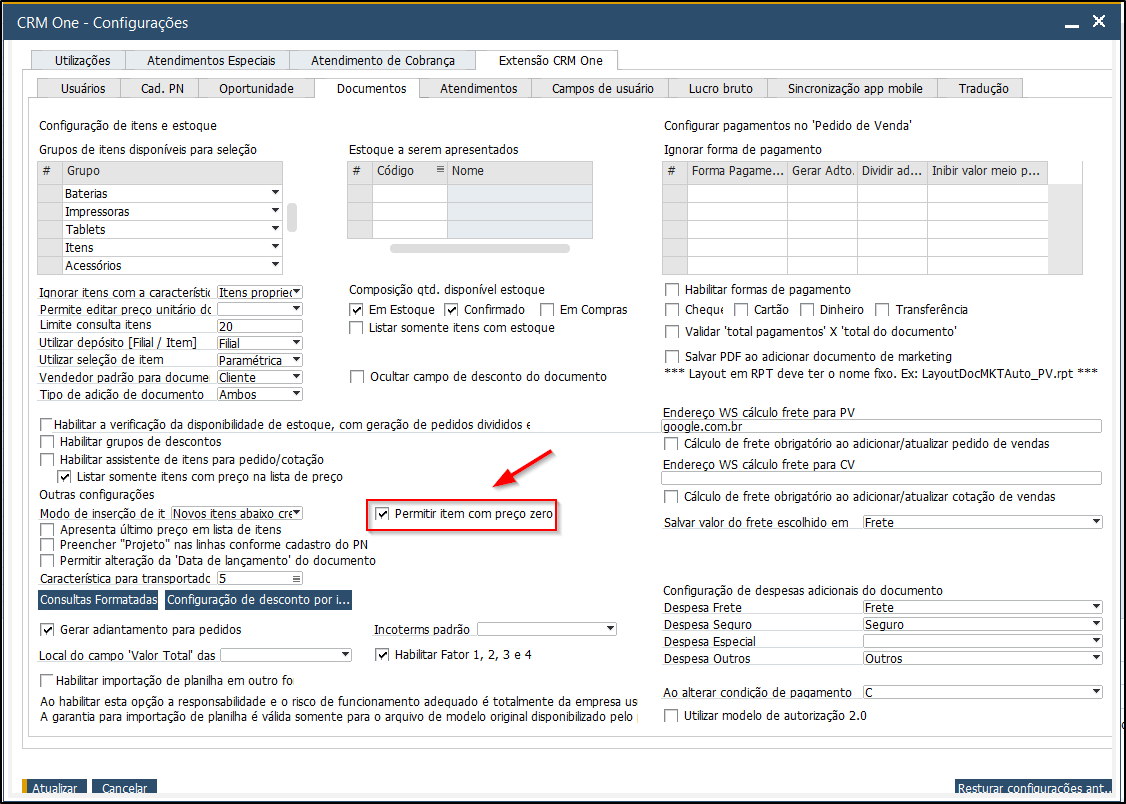Click the Consultas Formatadas button
Screen dimensions: 1126x804
[x=99, y=599]
